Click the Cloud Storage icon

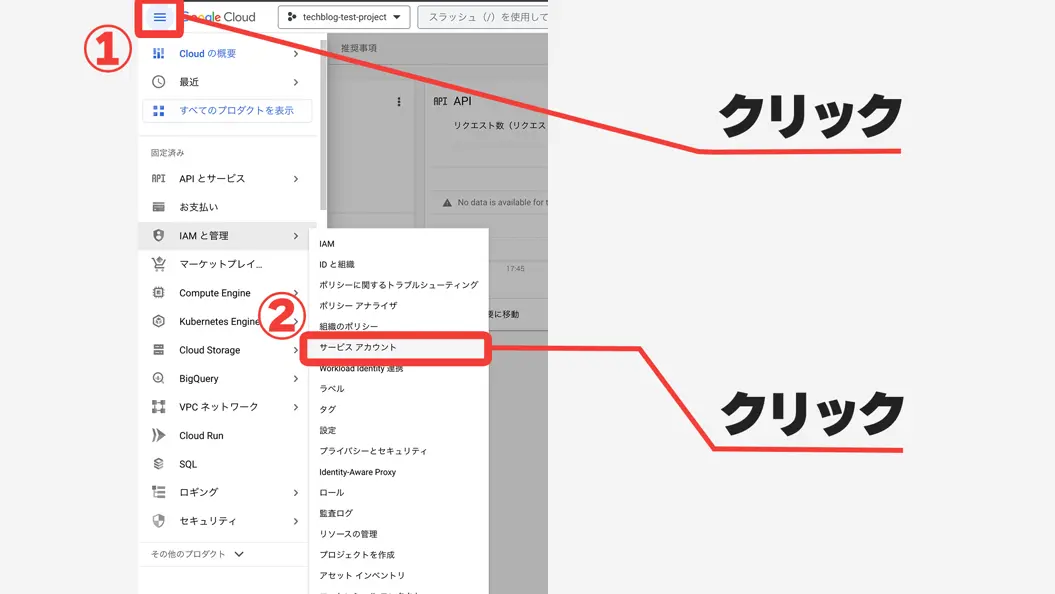[158, 350]
